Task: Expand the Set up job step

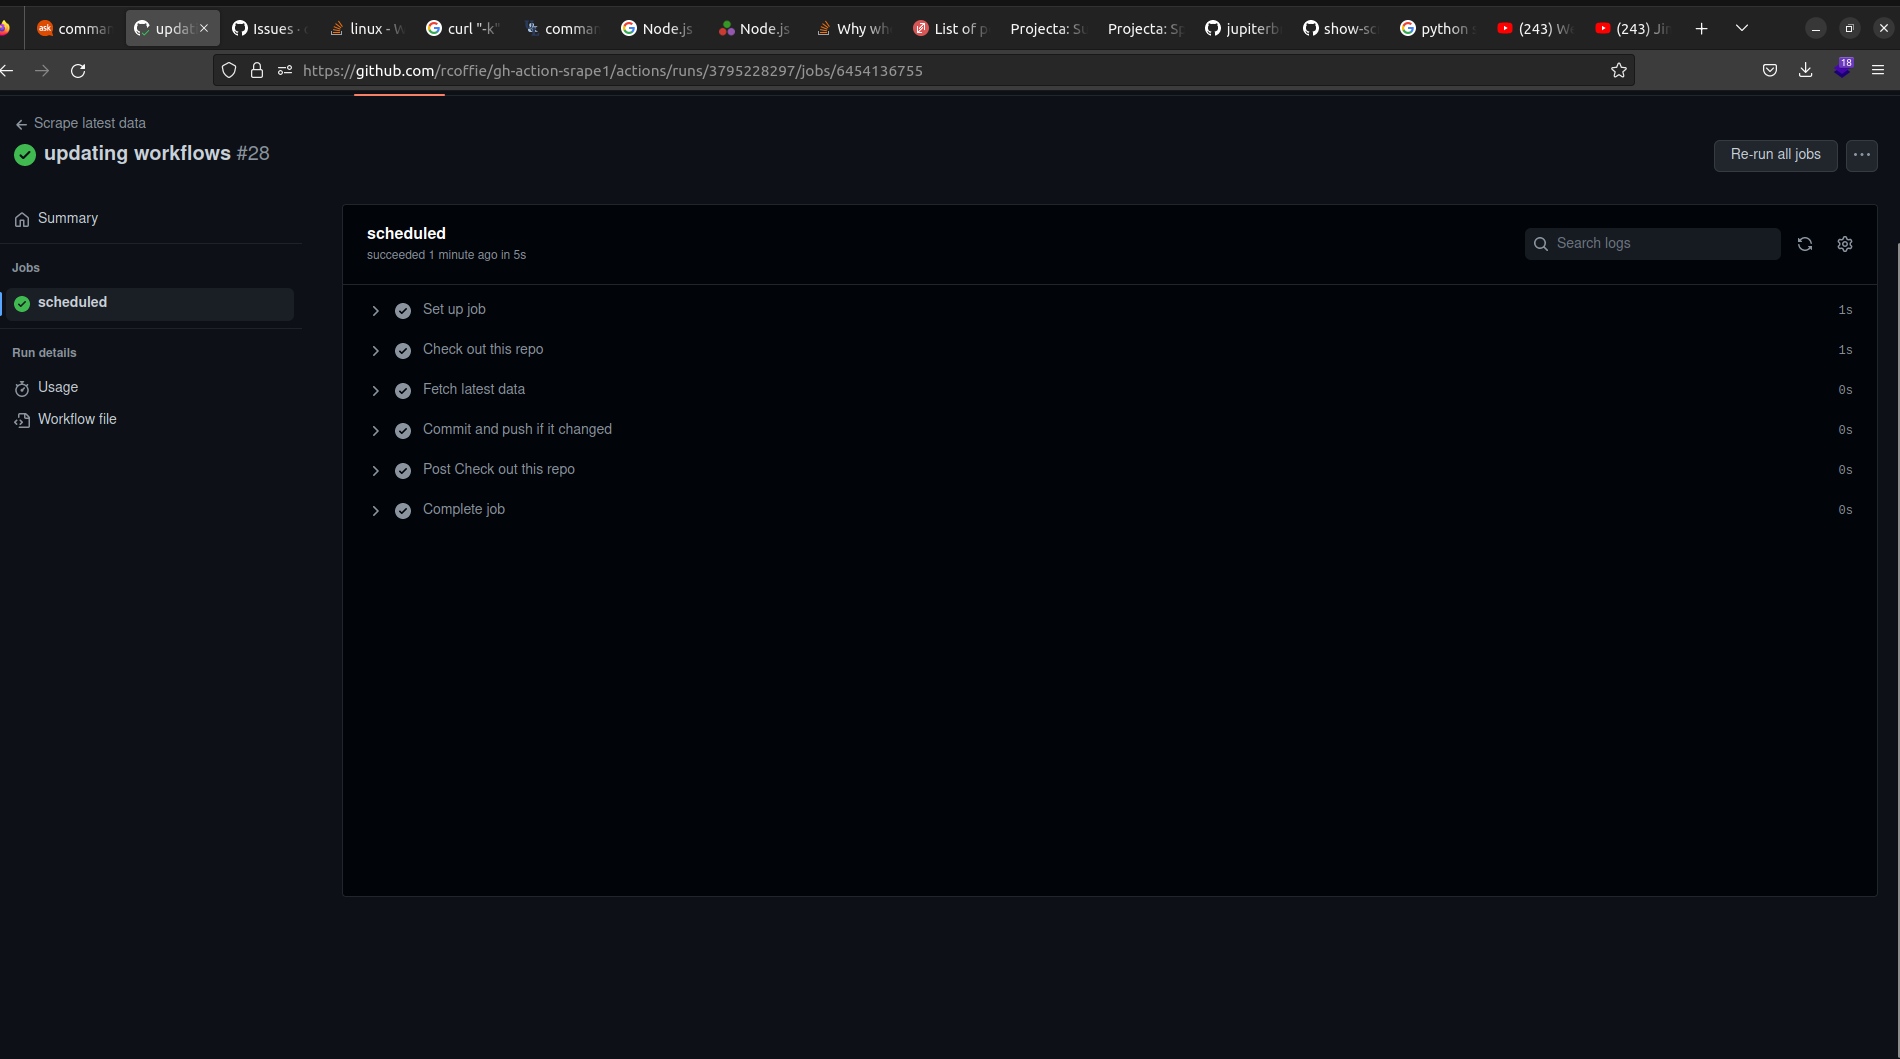Action: [x=376, y=310]
